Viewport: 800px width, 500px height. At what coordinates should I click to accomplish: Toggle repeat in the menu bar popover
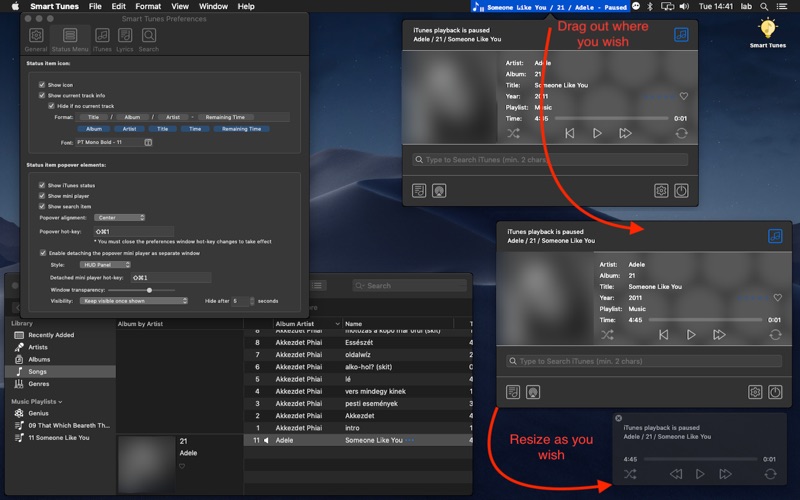[681, 134]
